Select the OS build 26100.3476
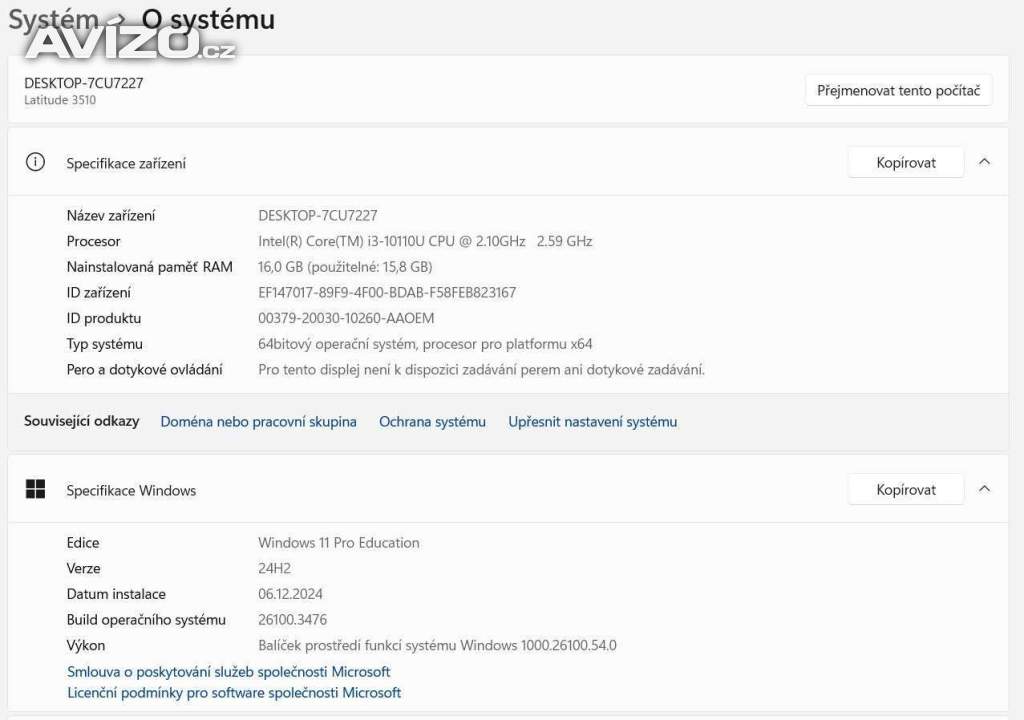The width and height of the screenshot is (1024, 720). [293, 619]
